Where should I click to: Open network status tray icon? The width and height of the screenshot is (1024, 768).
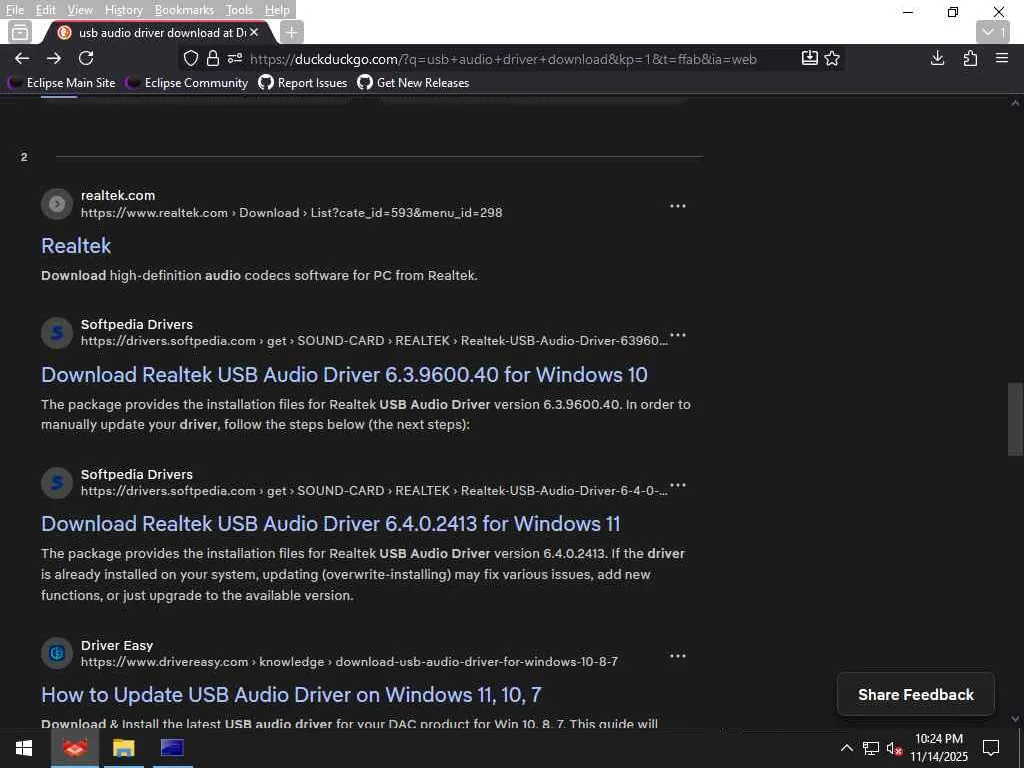pyautogui.click(x=870, y=748)
